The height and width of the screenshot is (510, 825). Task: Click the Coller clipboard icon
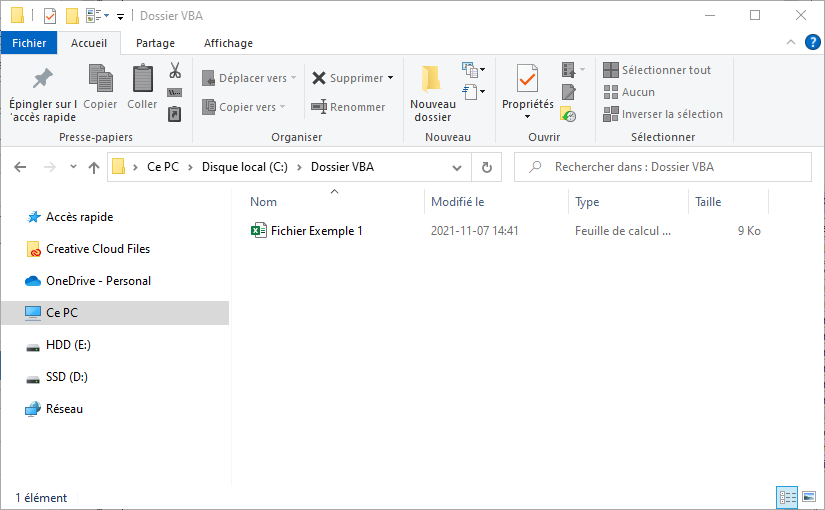pos(143,79)
